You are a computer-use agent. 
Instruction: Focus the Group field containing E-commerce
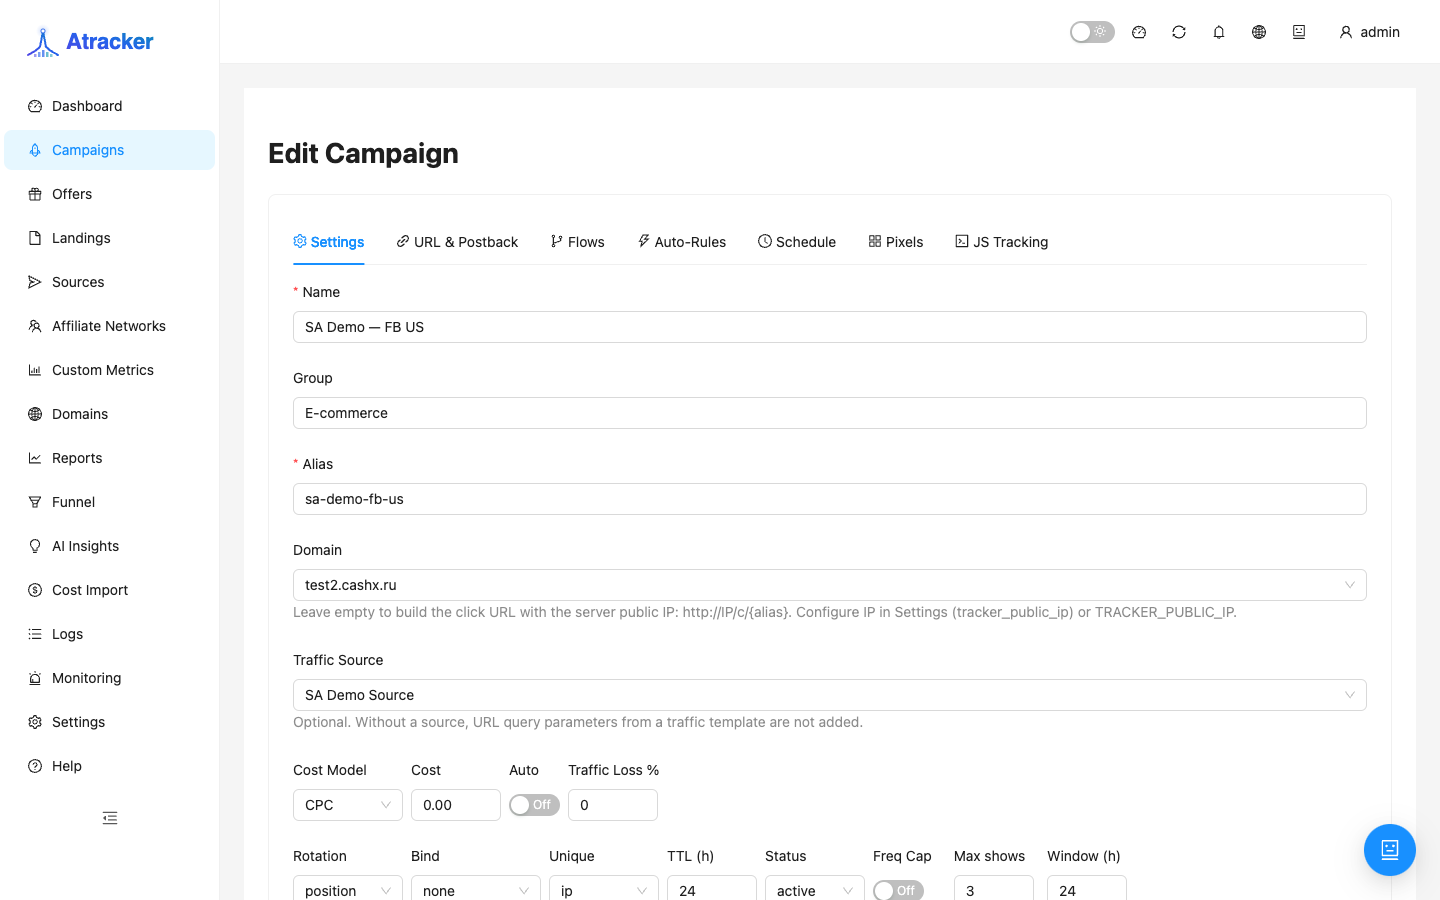pyautogui.click(x=830, y=413)
